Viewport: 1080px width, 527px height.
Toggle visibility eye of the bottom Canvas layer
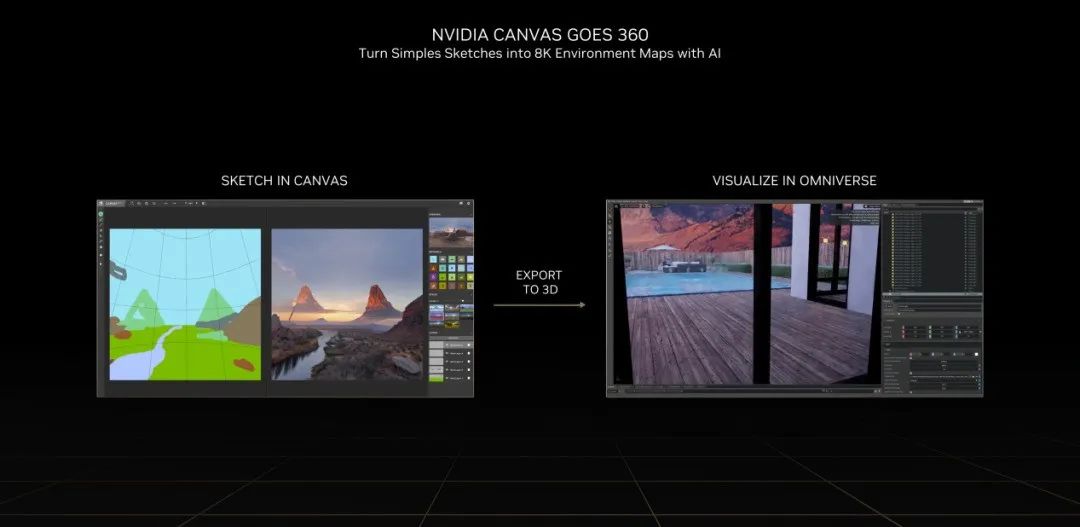click(x=446, y=378)
